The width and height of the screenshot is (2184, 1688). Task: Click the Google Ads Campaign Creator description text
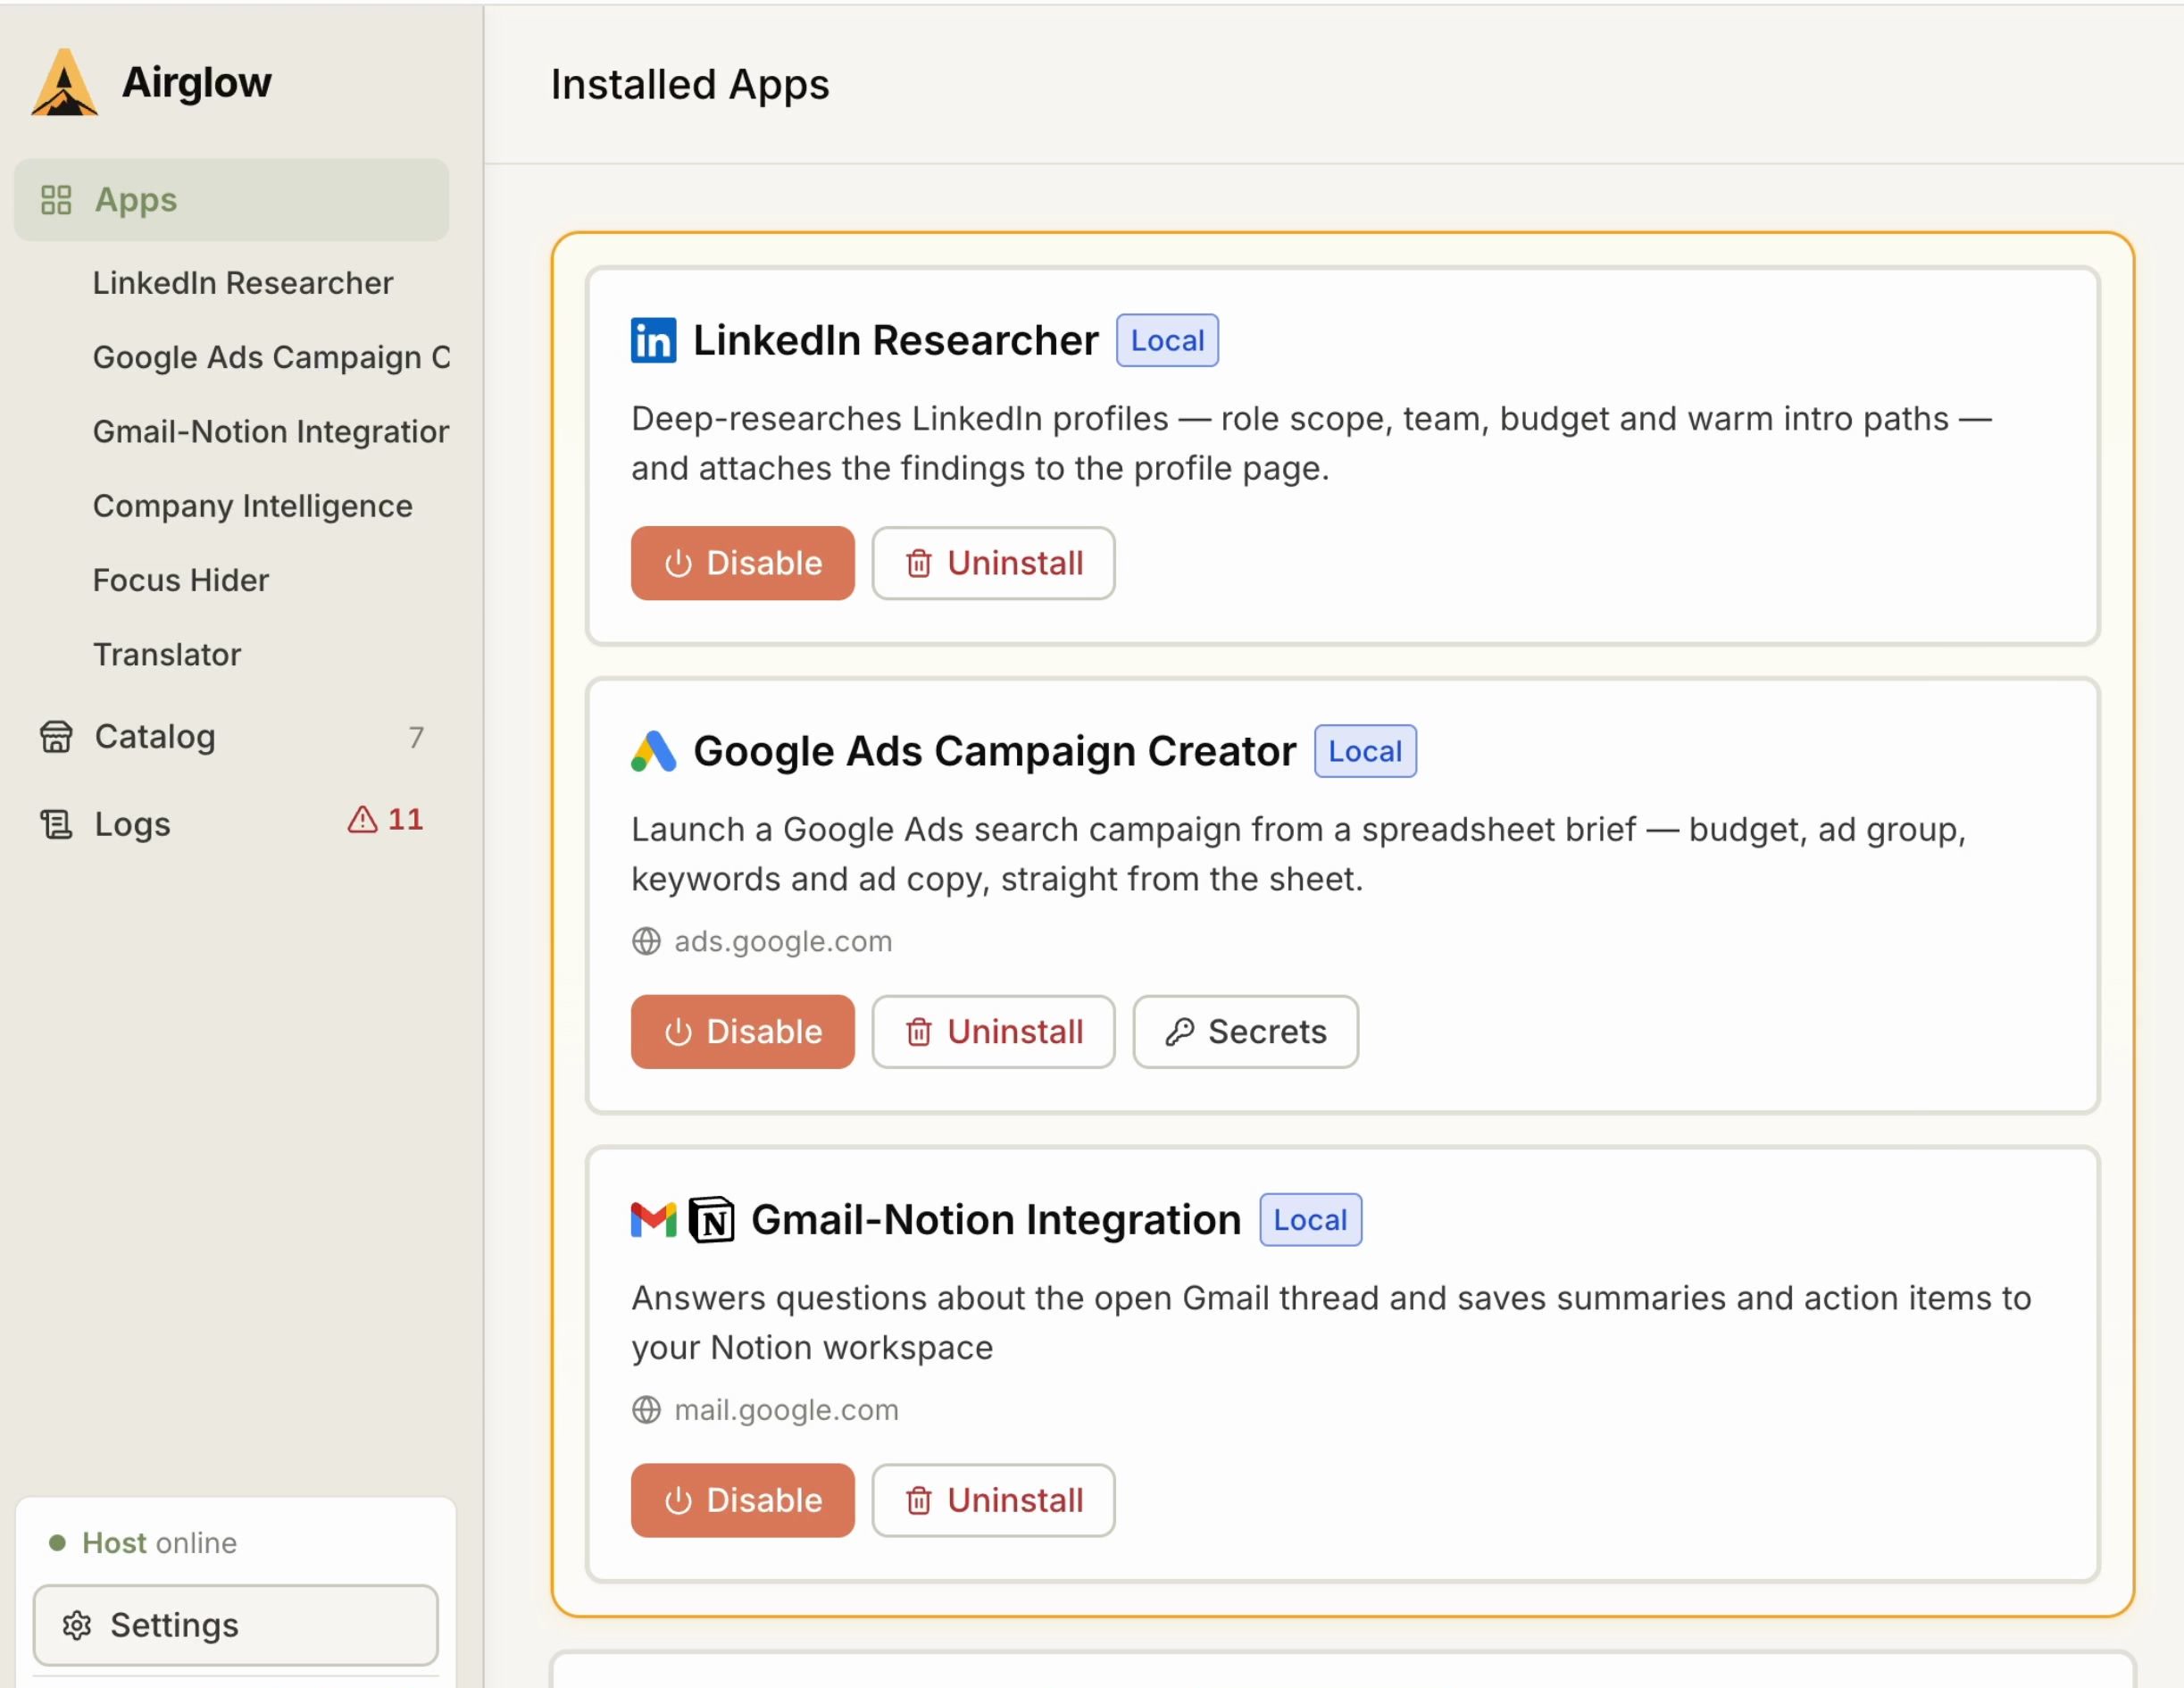pyautogui.click(x=1299, y=854)
